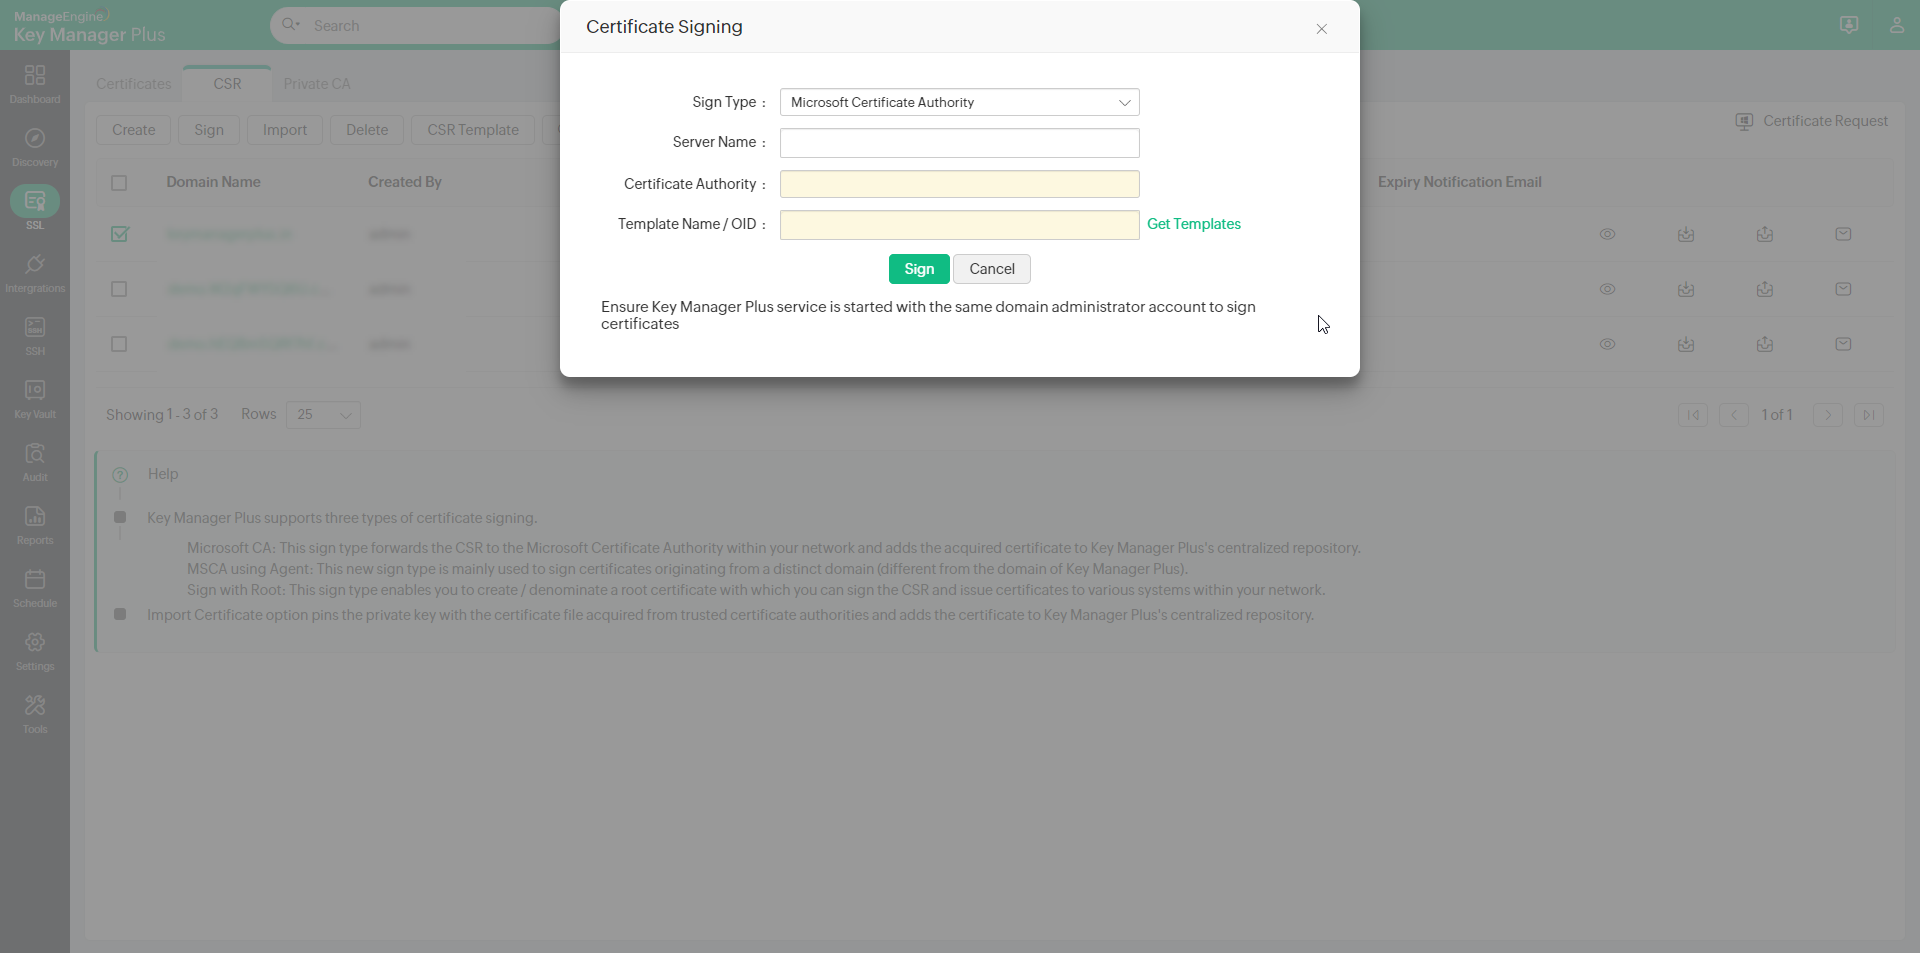The height and width of the screenshot is (953, 1920).
Task: Open Settings gear in the sidebar
Action: 35,650
